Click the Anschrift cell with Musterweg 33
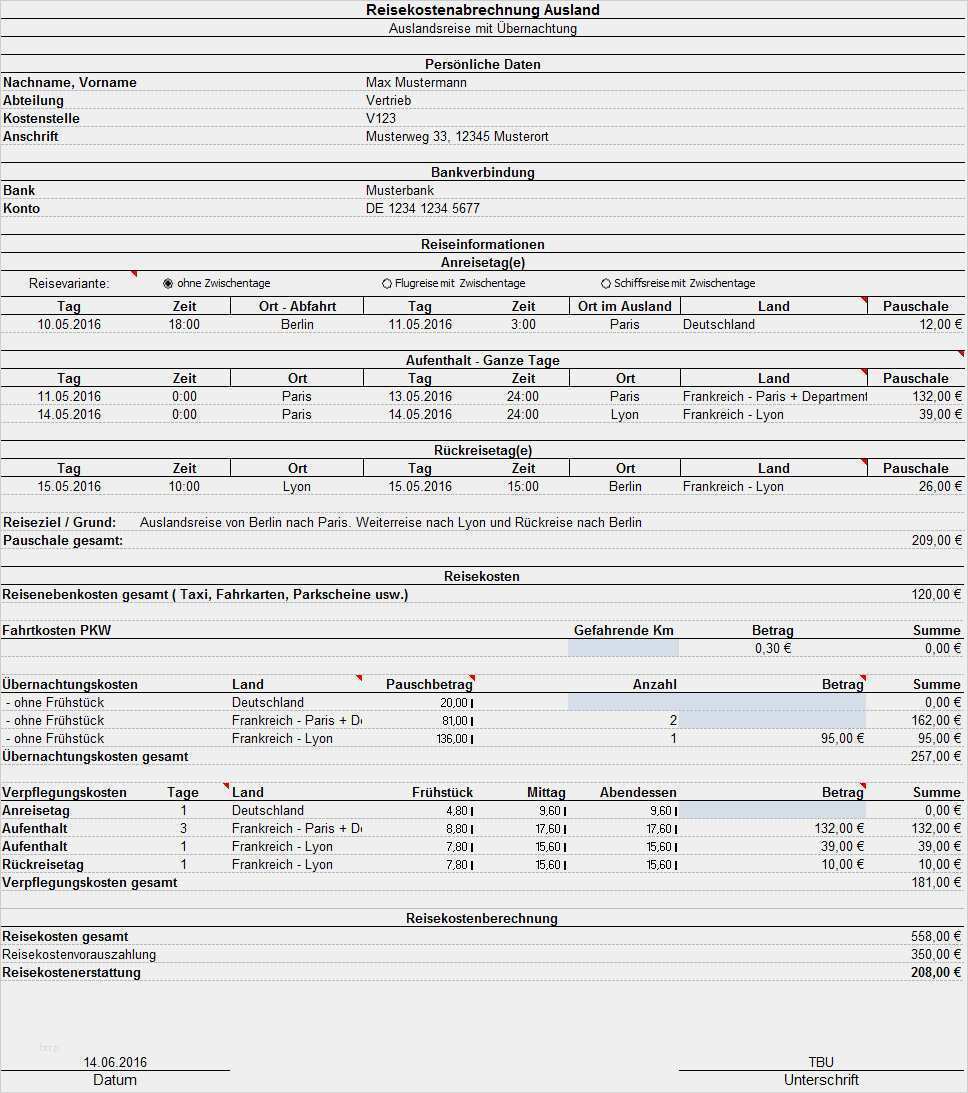The height and width of the screenshot is (1093, 968). [x=457, y=136]
